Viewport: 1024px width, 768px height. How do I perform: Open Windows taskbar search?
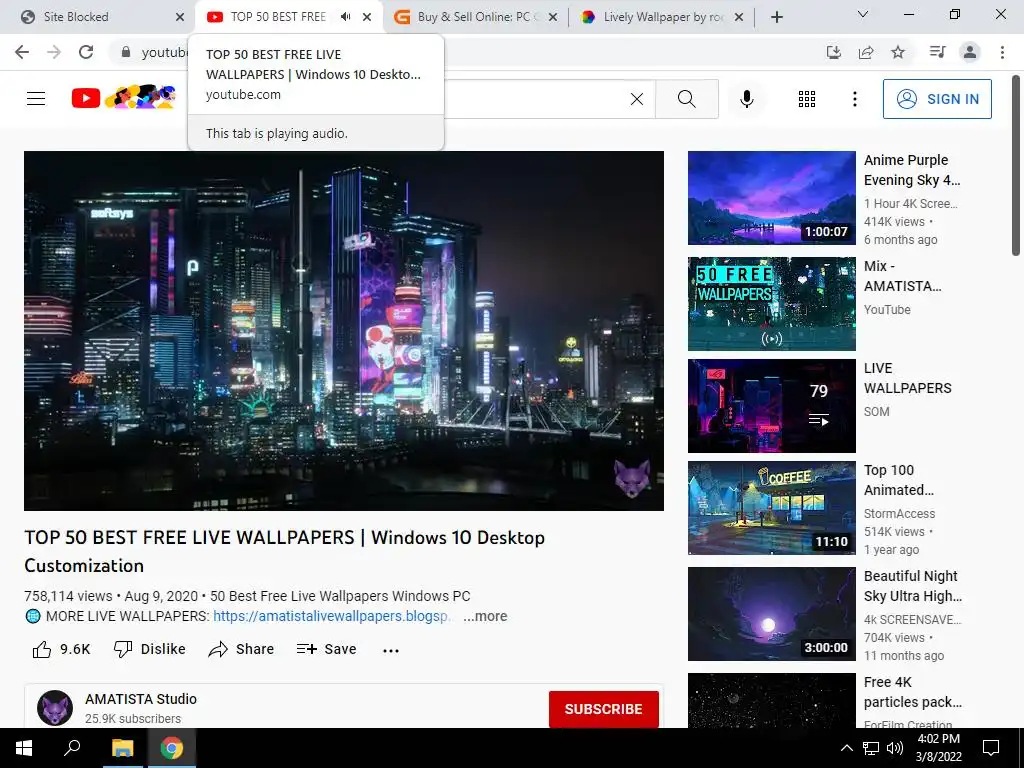pos(72,748)
